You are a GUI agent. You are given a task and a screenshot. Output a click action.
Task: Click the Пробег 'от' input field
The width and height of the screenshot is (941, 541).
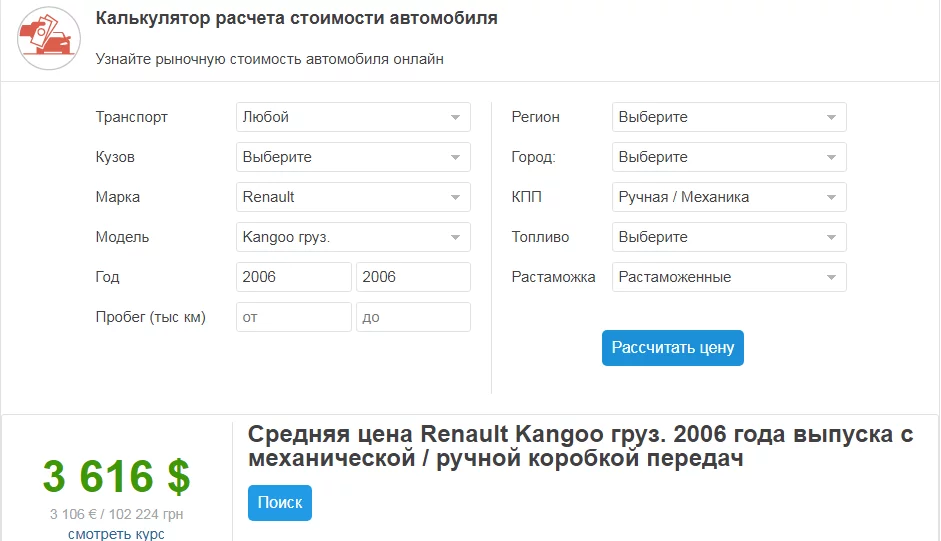tap(294, 317)
